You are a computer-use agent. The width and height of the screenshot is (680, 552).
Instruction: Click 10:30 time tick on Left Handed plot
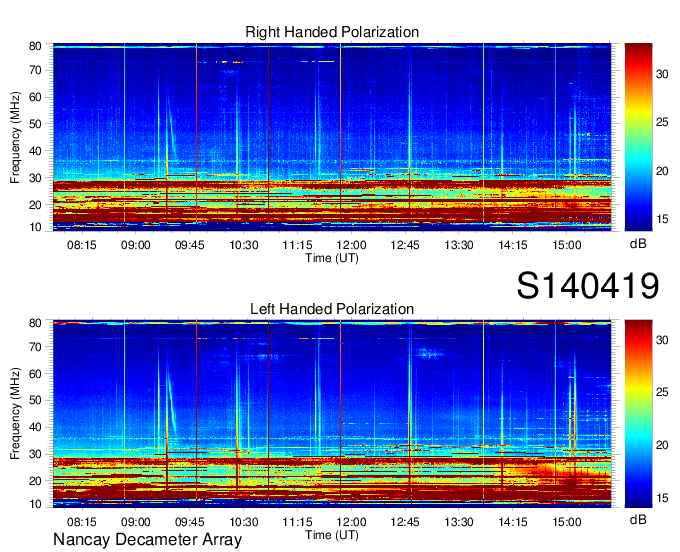244,522
